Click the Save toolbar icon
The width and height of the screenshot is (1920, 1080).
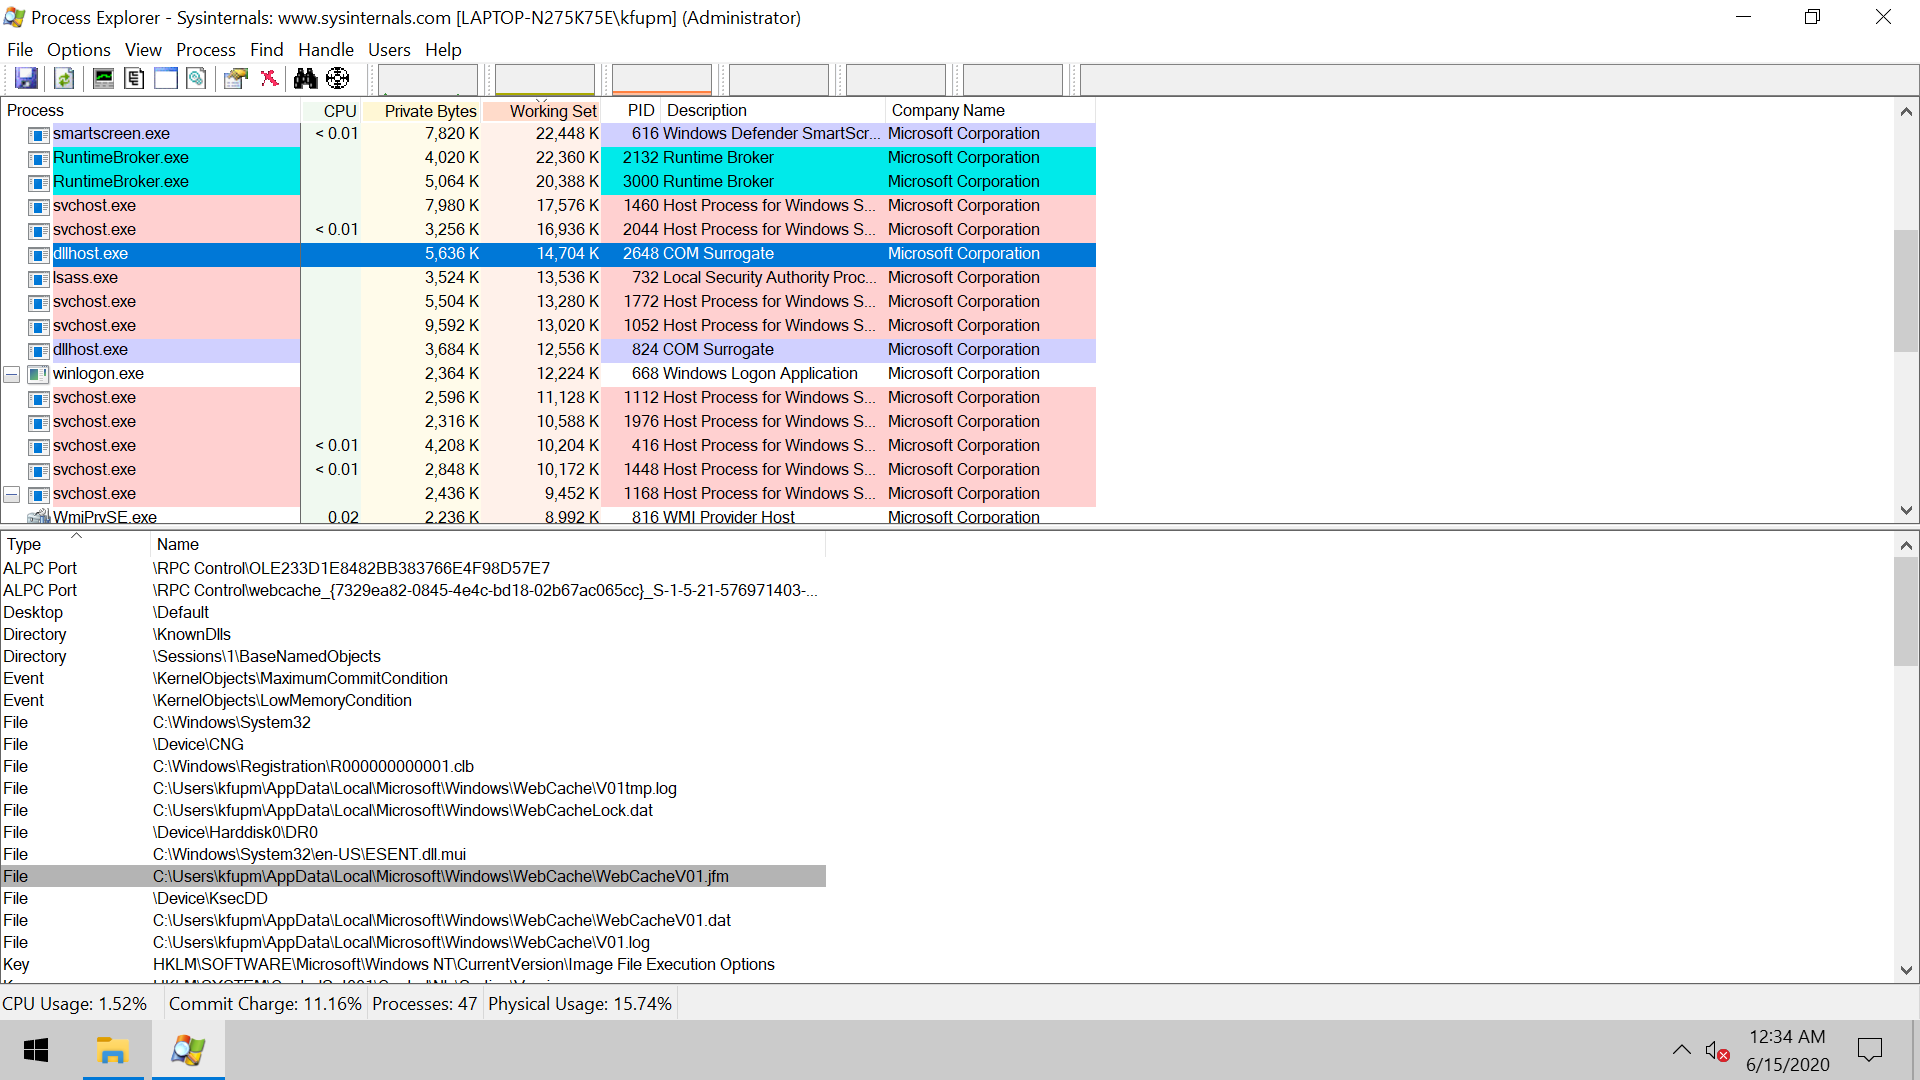coord(26,78)
